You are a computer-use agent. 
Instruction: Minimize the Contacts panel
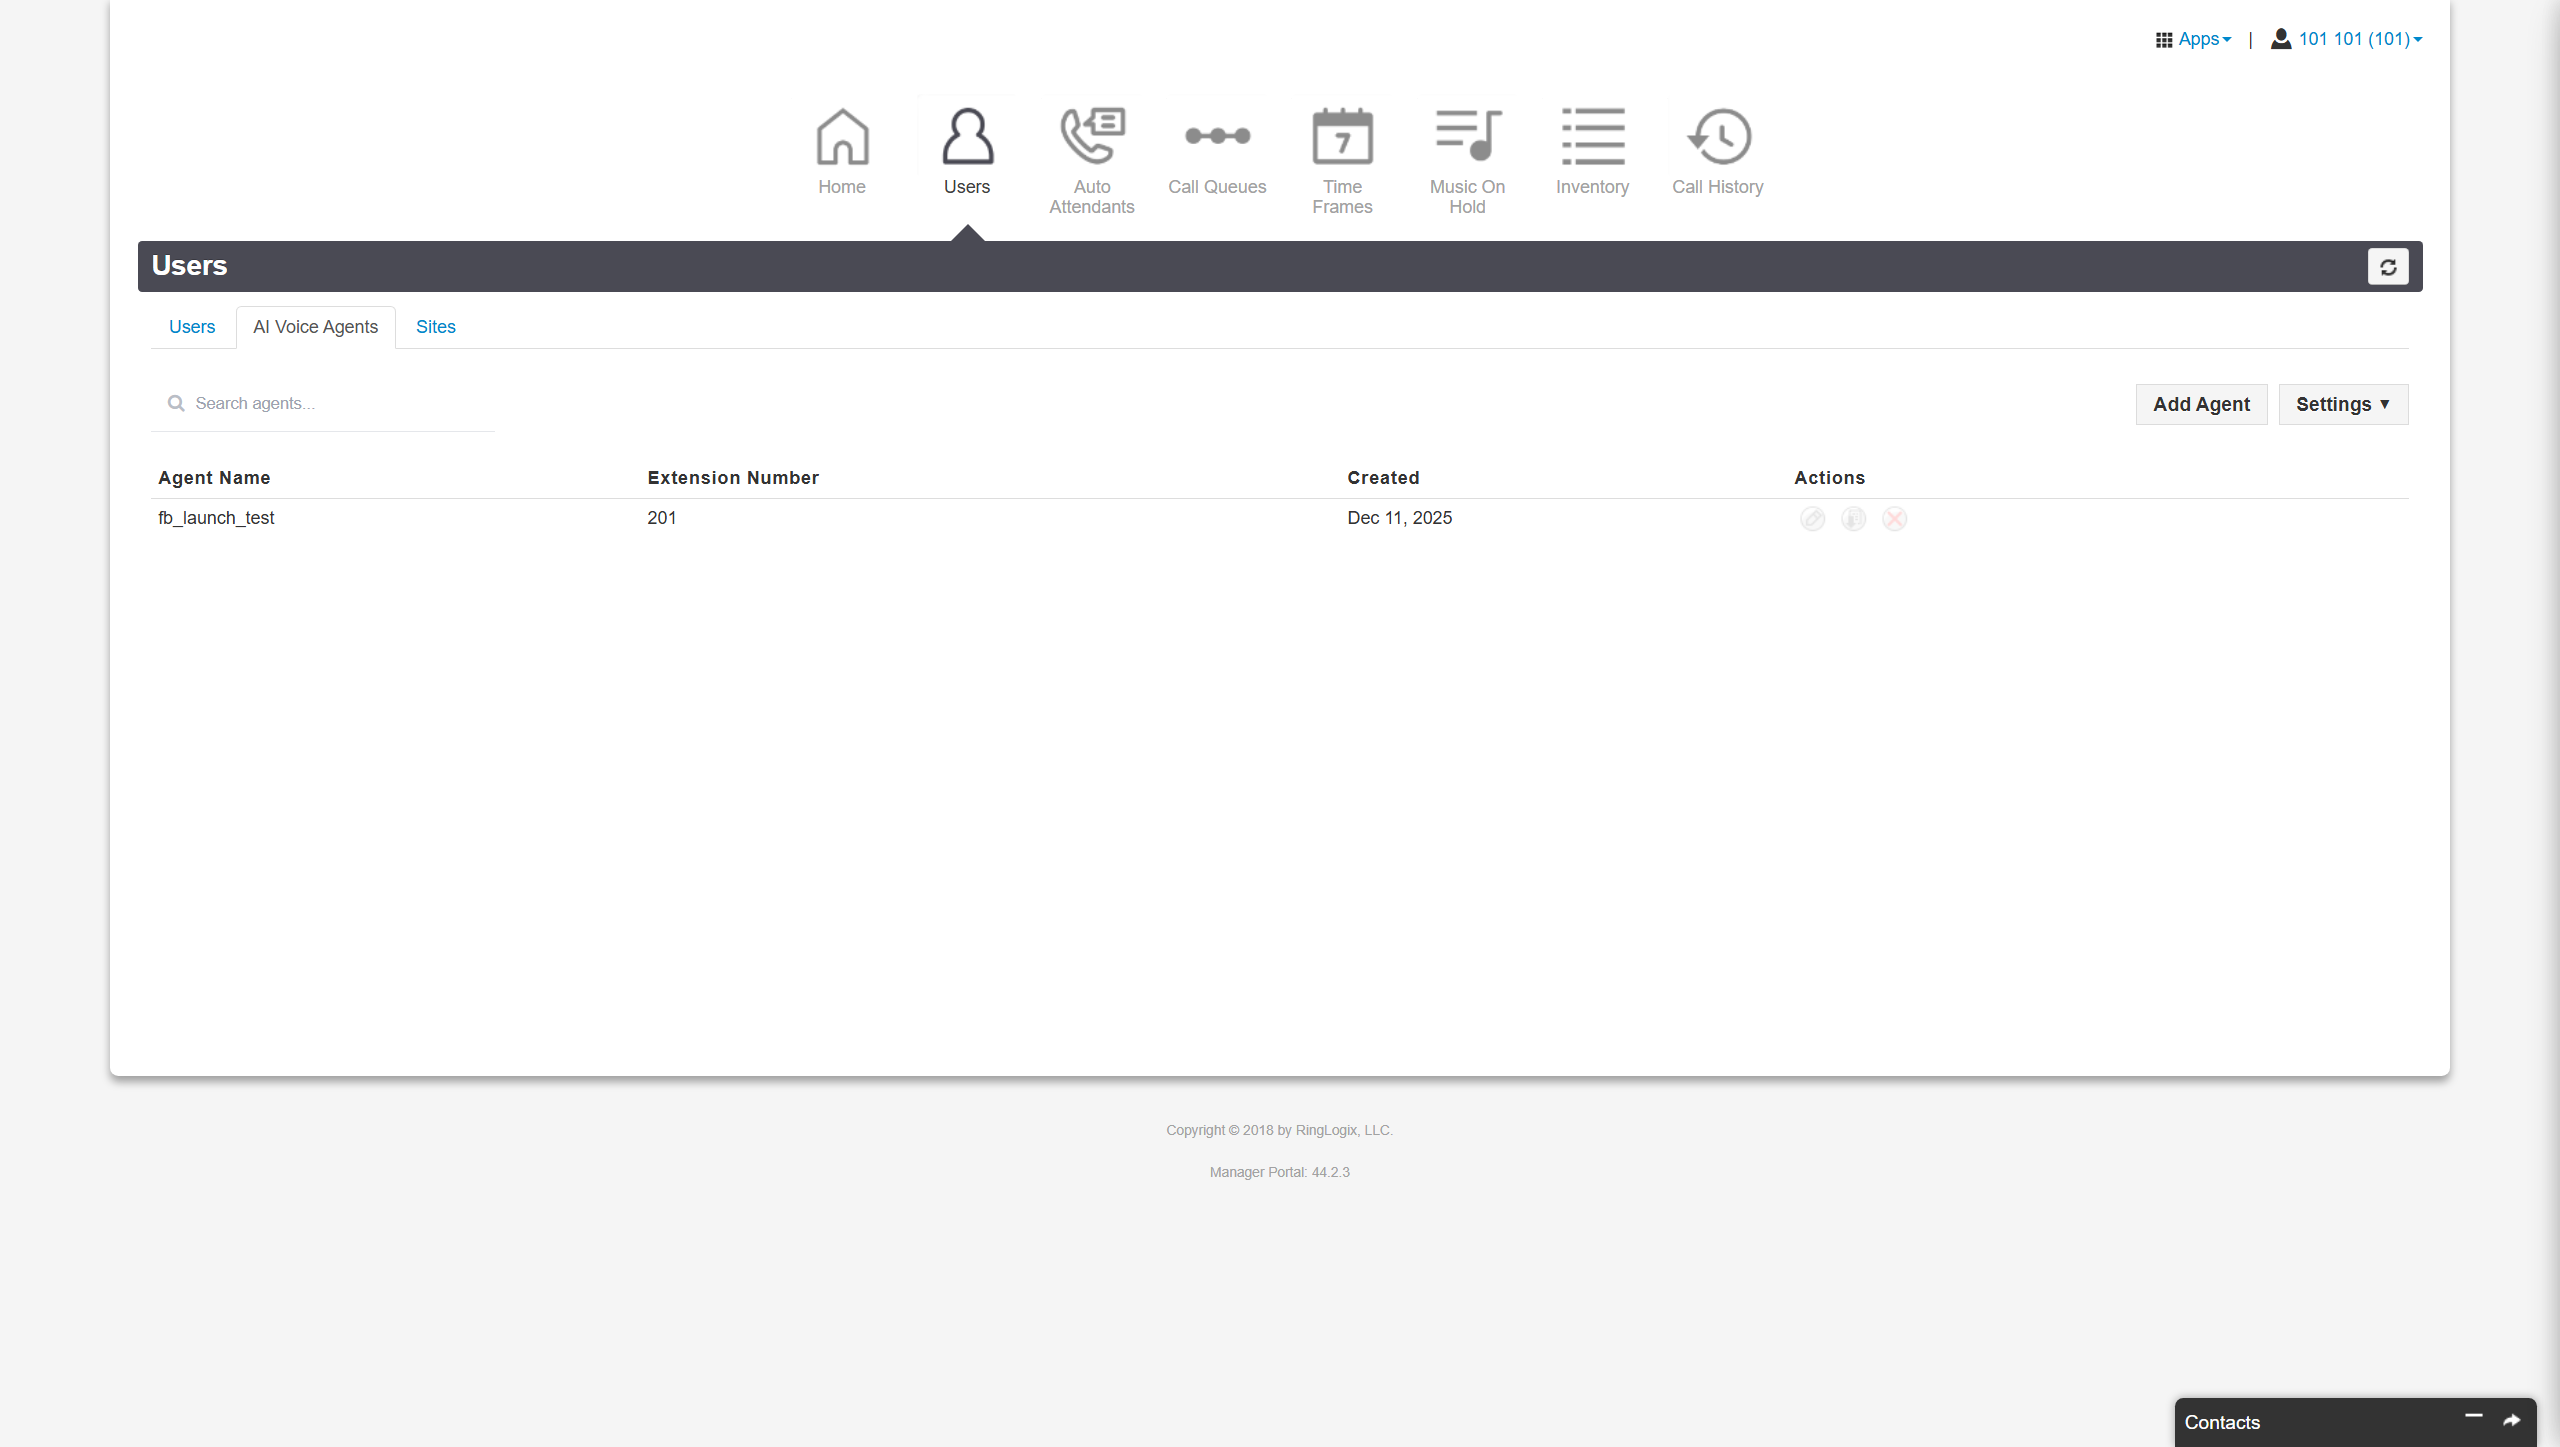(2473, 1417)
